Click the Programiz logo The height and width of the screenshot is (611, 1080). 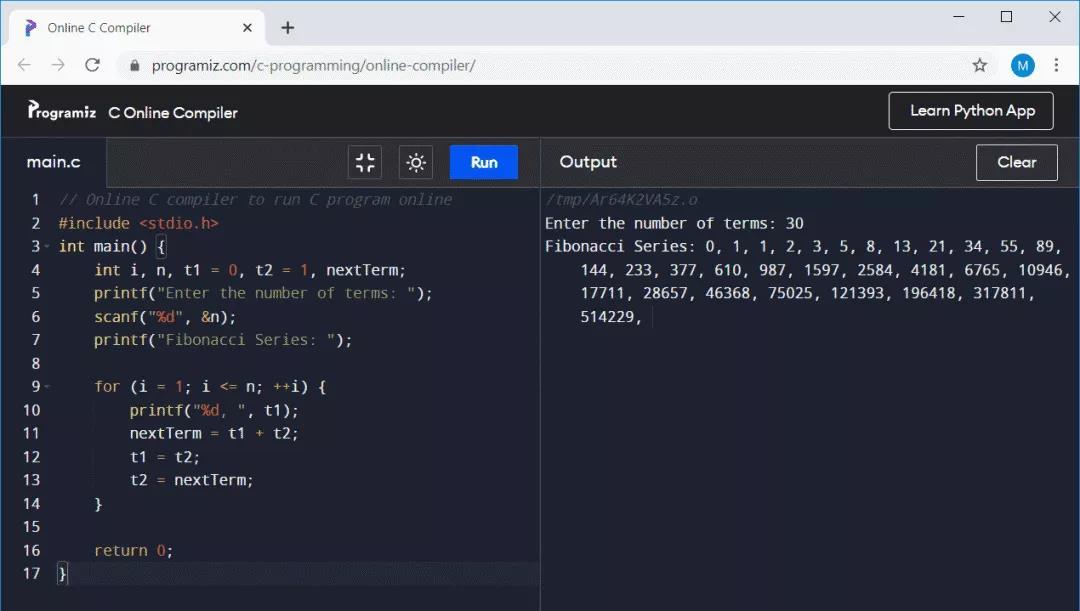coord(62,112)
